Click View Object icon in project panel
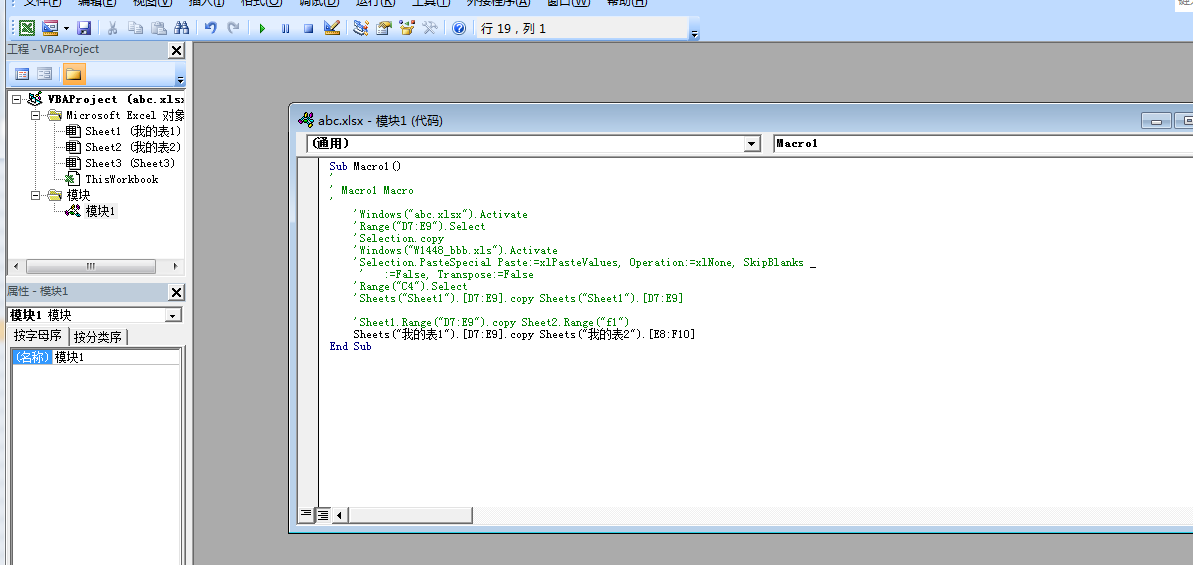 tap(45, 74)
